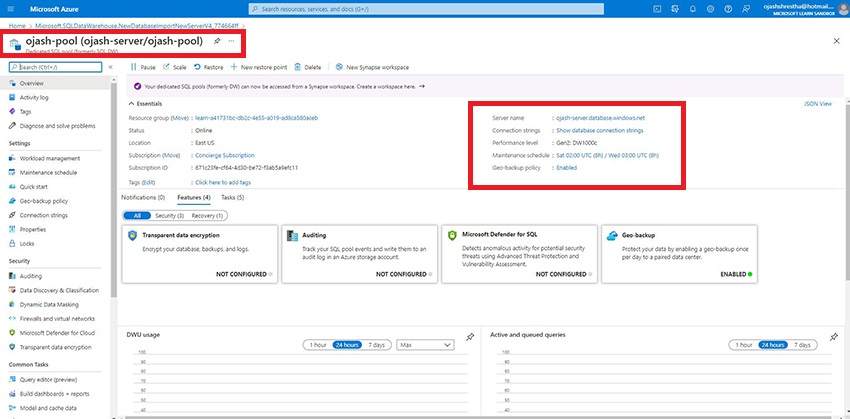Click here to add tags link

tap(223, 183)
